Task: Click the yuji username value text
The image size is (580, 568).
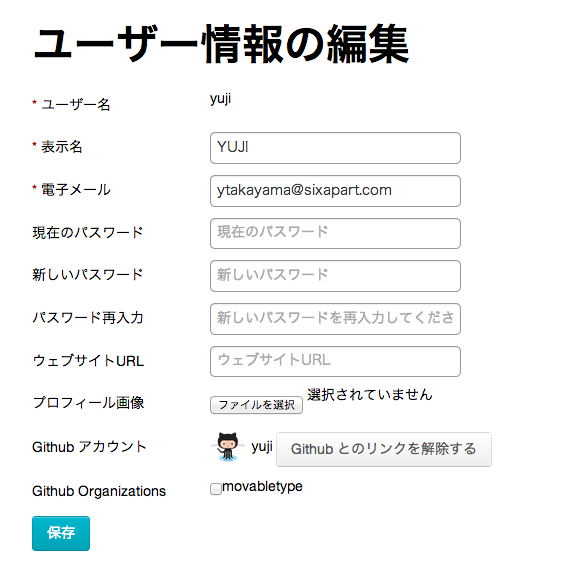Action: click(220, 99)
